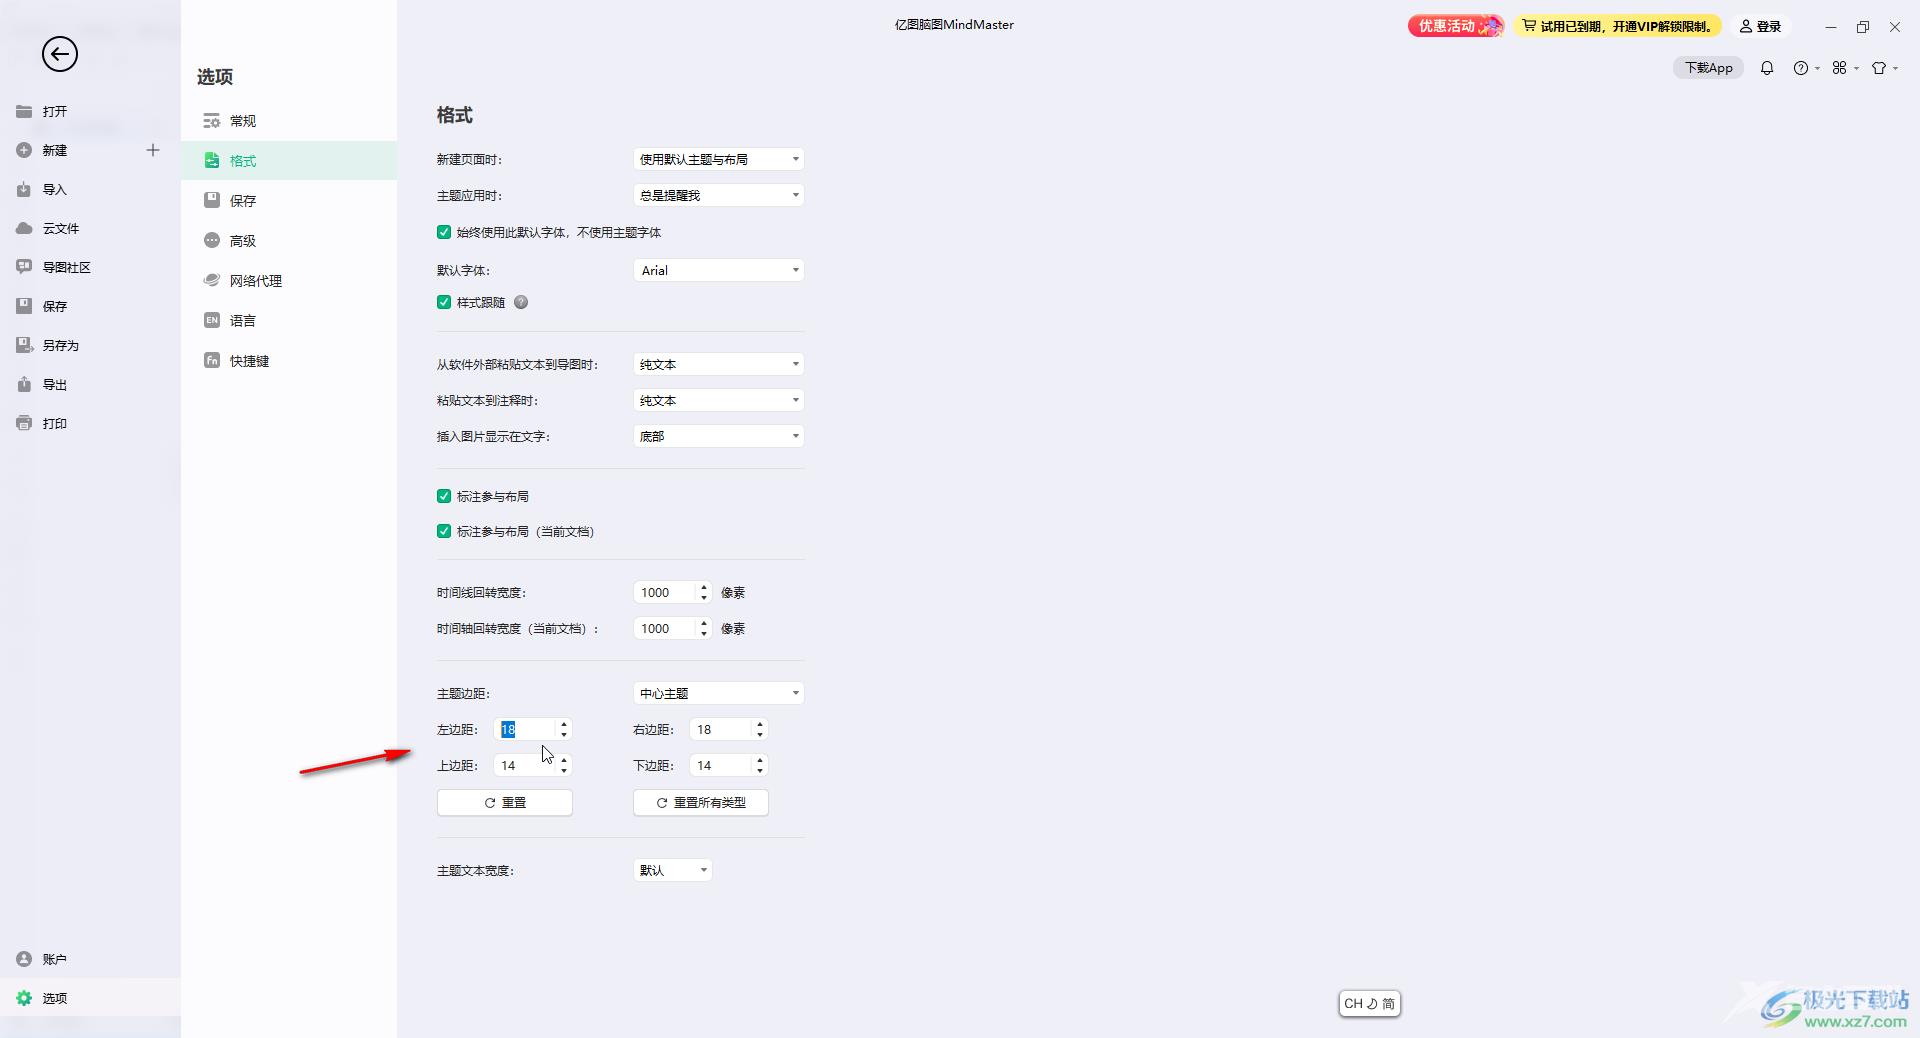This screenshot has width=1920, height=1038.
Task: Open 账户 at the sidebar bottom
Action: tap(90, 959)
